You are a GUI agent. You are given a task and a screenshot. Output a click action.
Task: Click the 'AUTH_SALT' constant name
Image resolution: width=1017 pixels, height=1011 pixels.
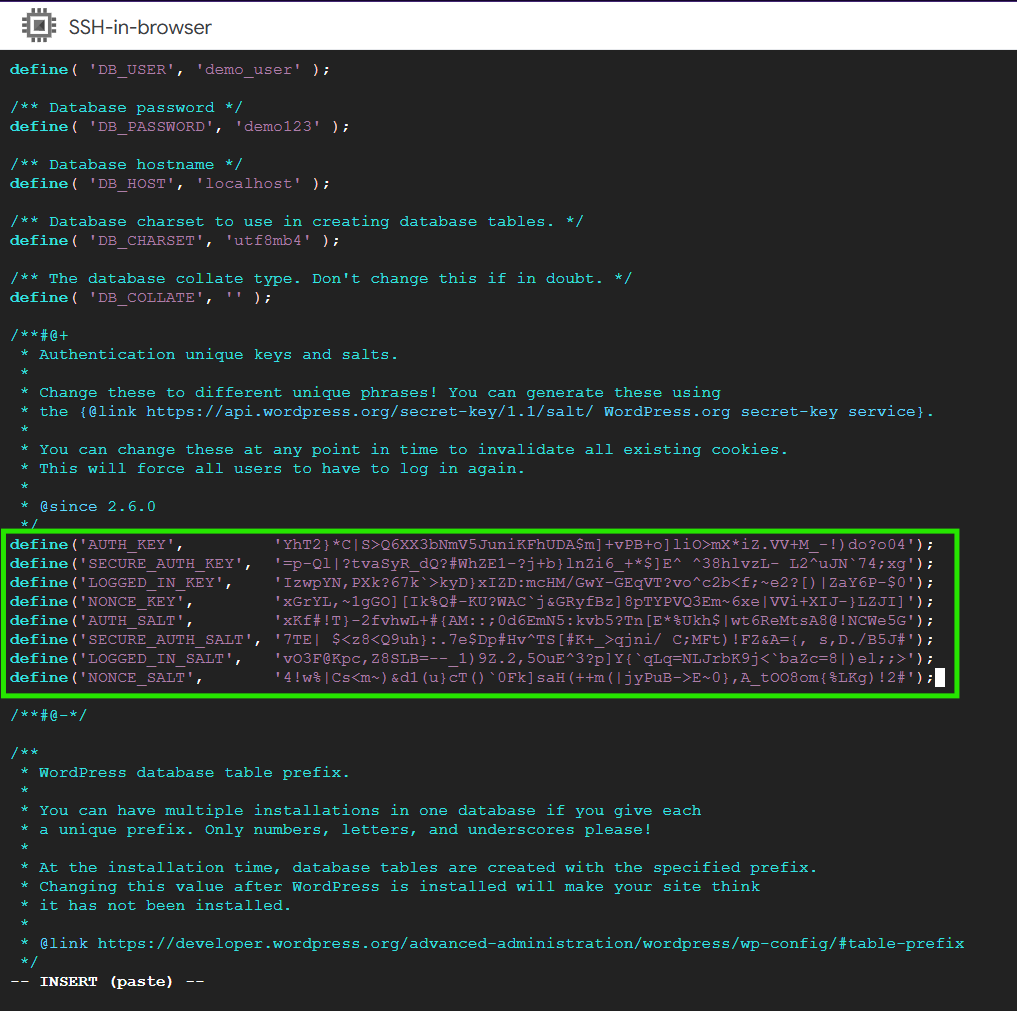coord(136,621)
